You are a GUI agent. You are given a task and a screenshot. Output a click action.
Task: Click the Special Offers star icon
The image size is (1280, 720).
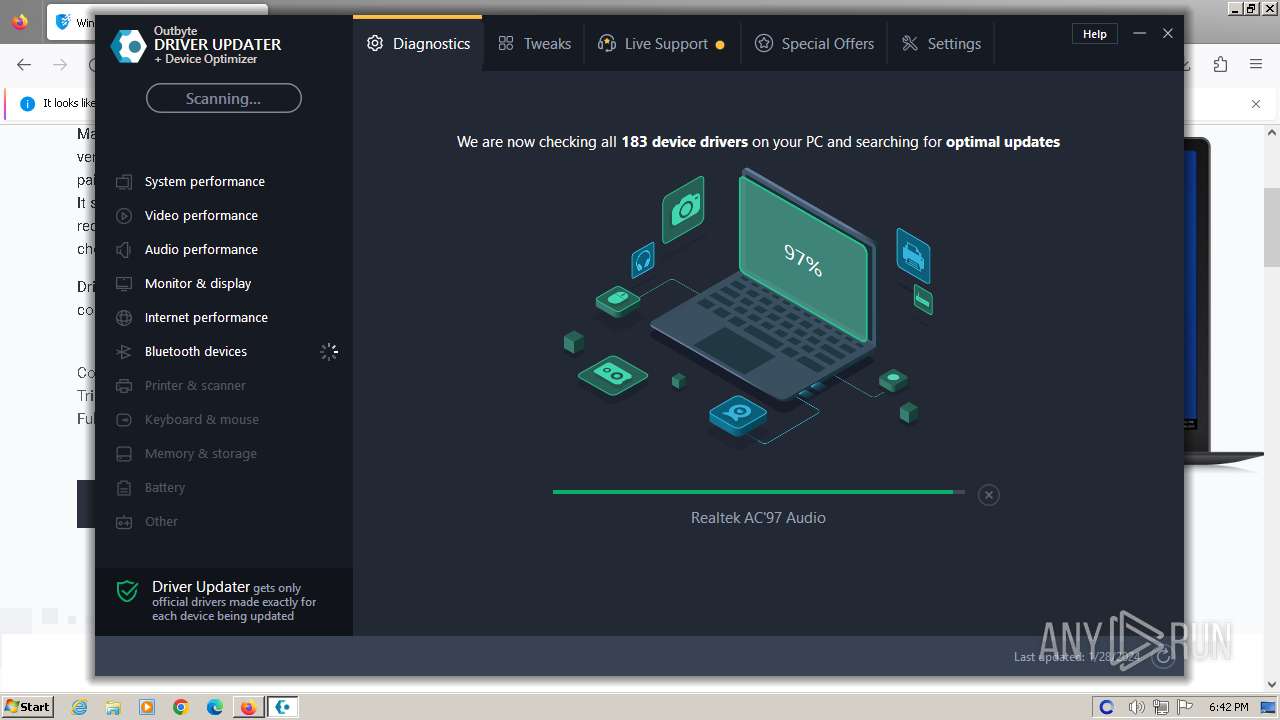click(764, 44)
